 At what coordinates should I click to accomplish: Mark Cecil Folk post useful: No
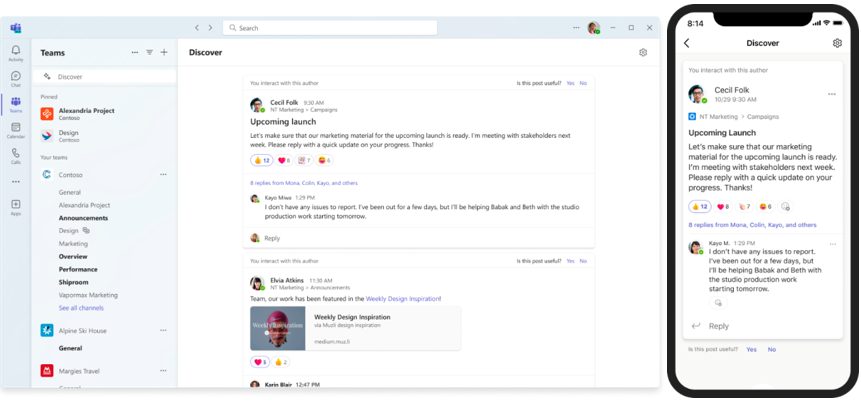pyautogui.click(x=583, y=83)
